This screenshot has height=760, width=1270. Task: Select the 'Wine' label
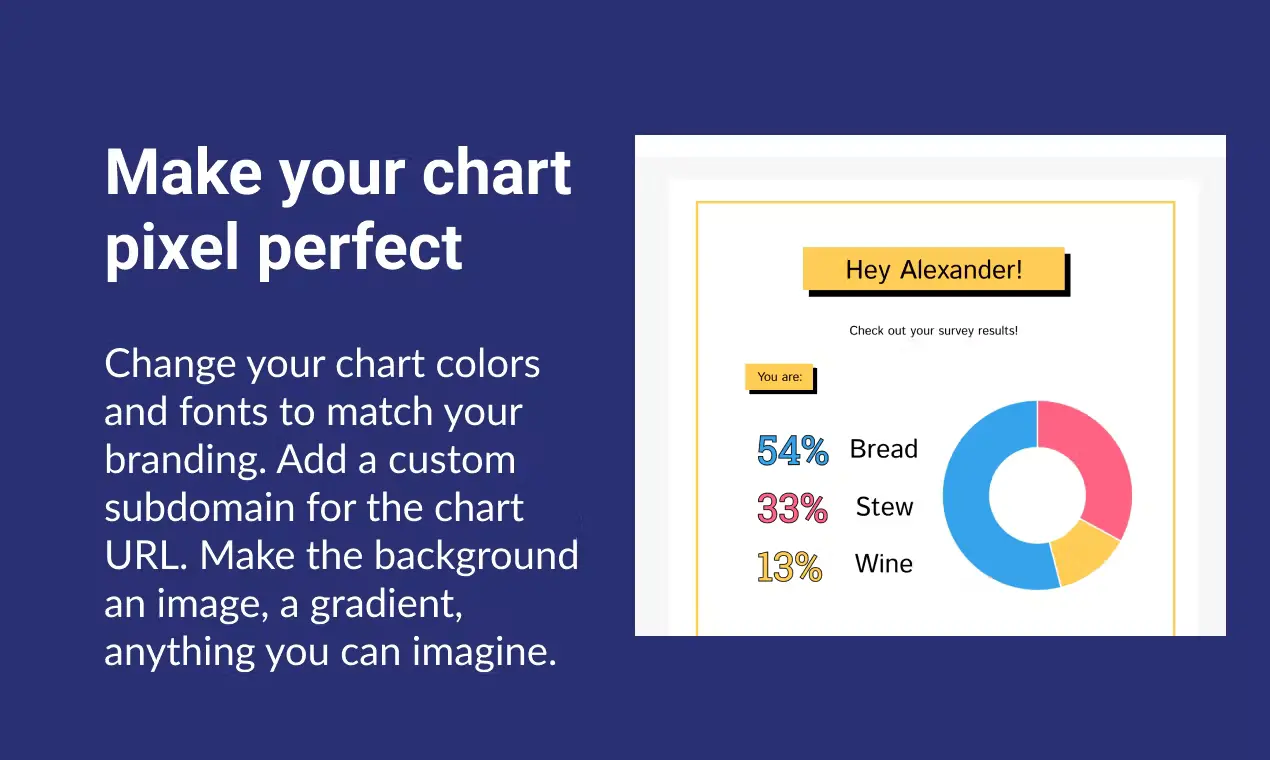(884, 564)
